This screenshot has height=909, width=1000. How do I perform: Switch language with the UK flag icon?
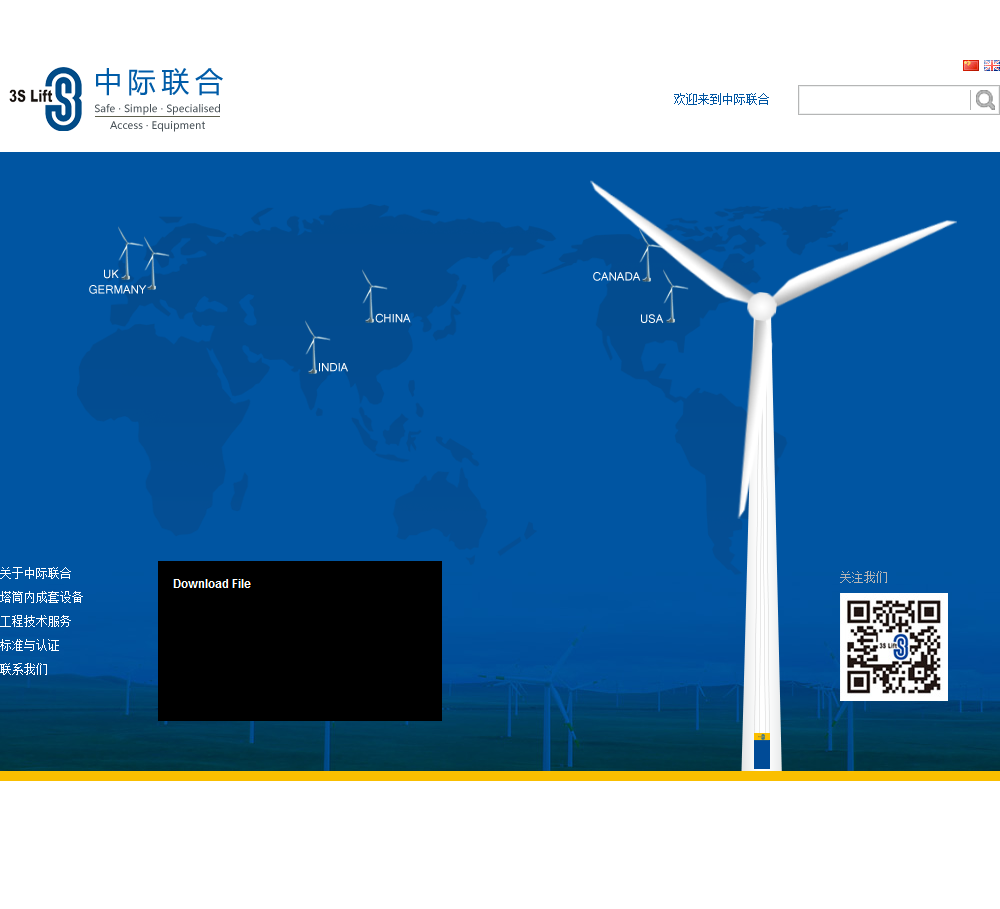[x=992, y=65]
